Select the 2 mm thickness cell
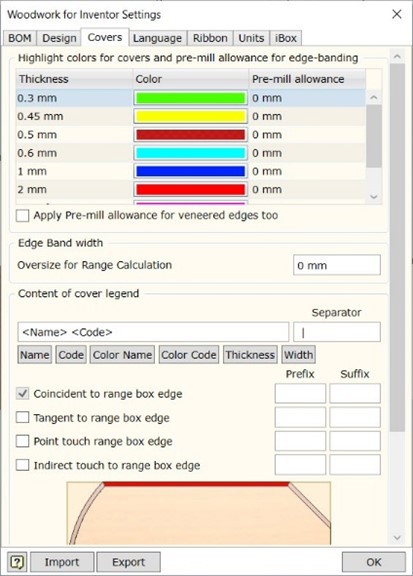Image resolution: width=413 pixels, height=576 pixels. point(74,190)
